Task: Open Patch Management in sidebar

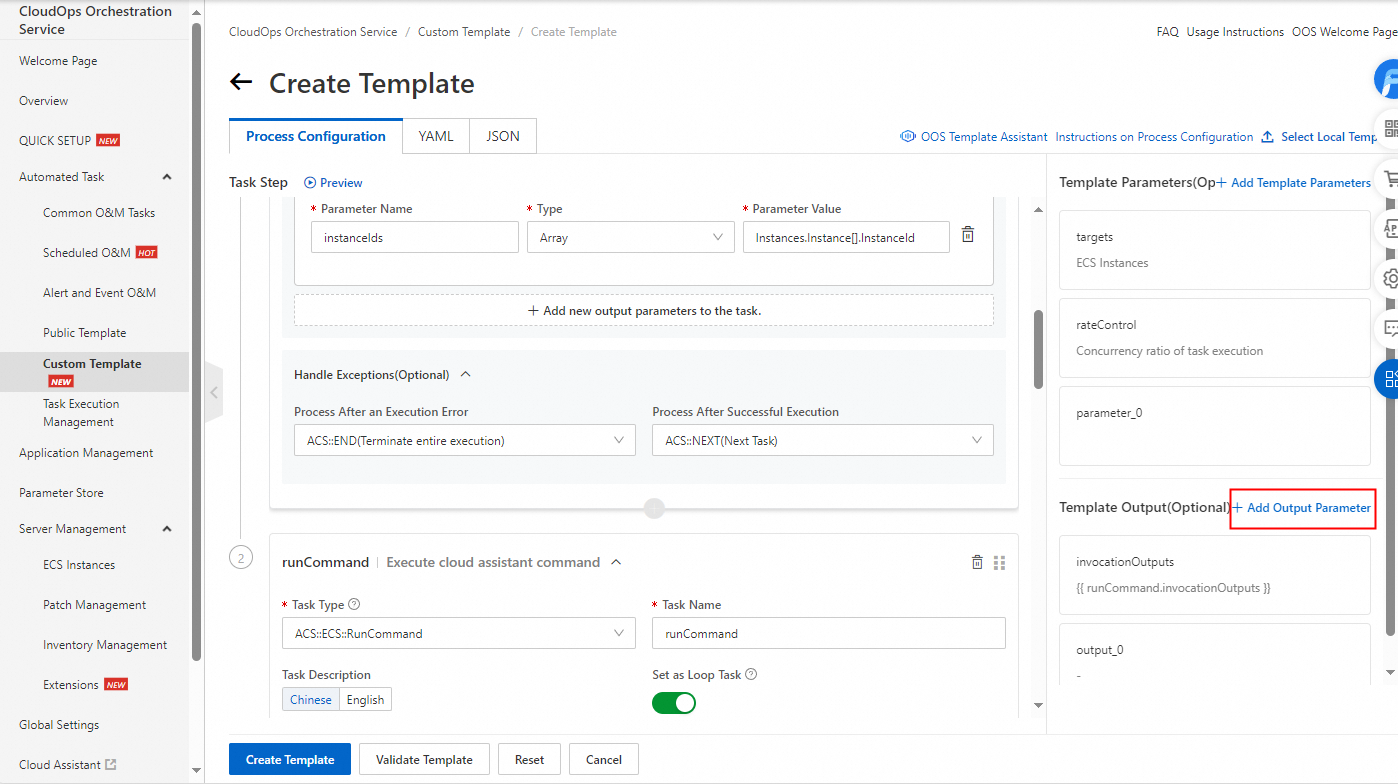Action: tap(94, 605)
